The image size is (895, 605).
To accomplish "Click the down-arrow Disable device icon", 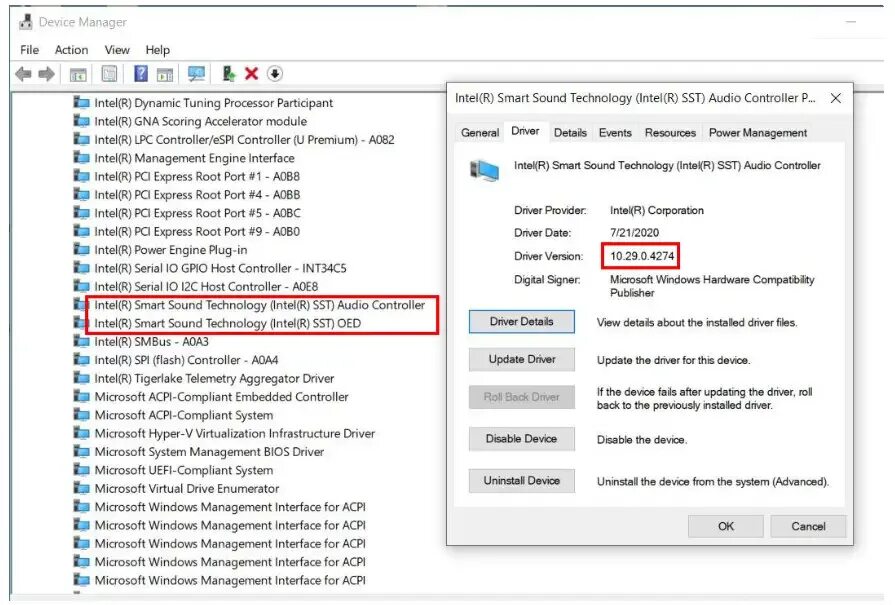I will coord(275,74).
